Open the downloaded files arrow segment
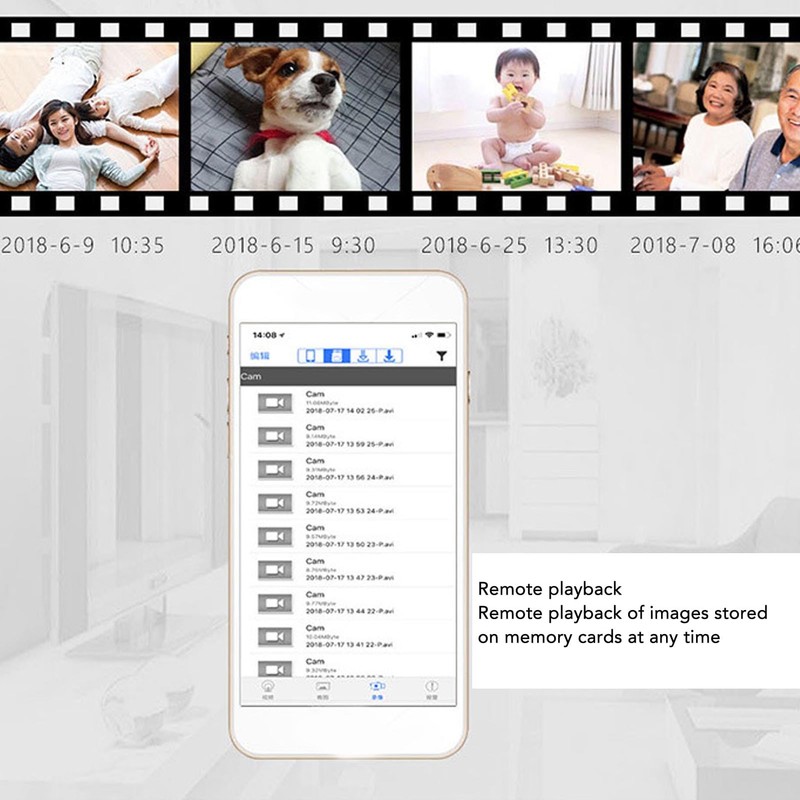The image size is (800, 800). 389,356
